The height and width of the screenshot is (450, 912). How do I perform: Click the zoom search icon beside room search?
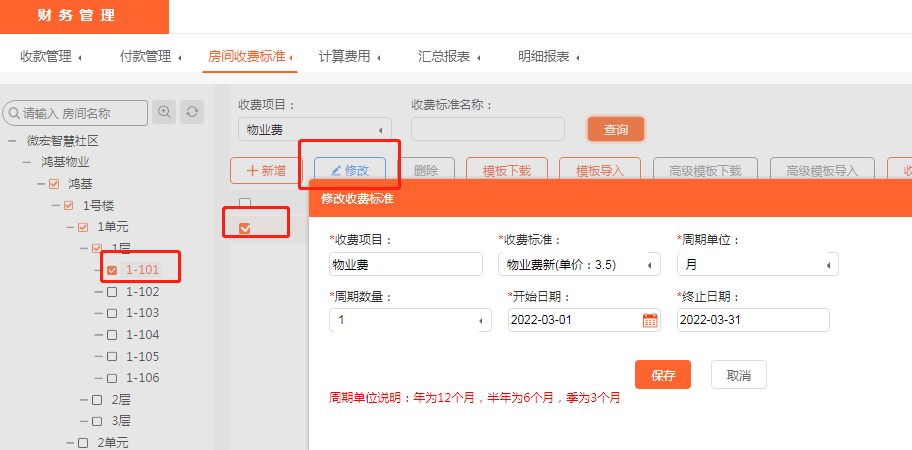(164, 112)
